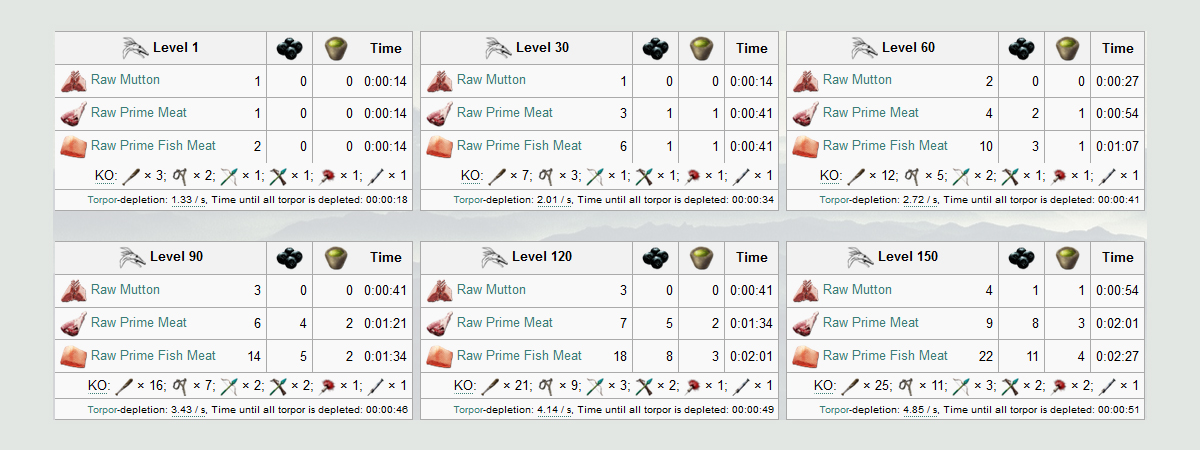Click the Raw Prime Meat icon under Level 120
1200x450 pixels.
pos(440,324)
